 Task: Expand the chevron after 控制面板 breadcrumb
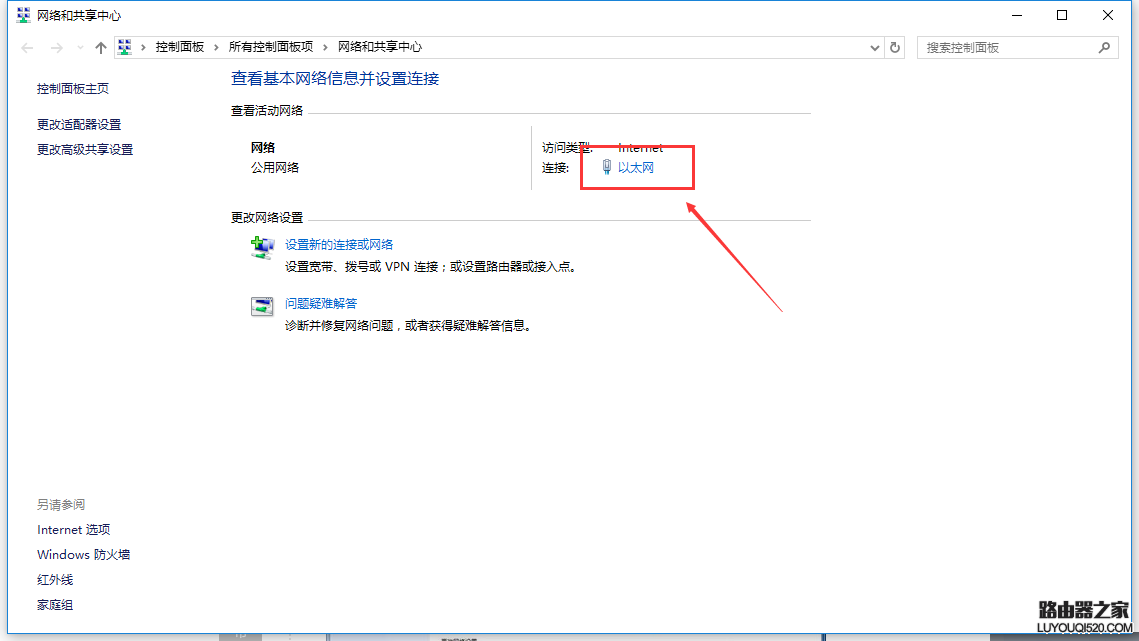click(x=216, y=47)
